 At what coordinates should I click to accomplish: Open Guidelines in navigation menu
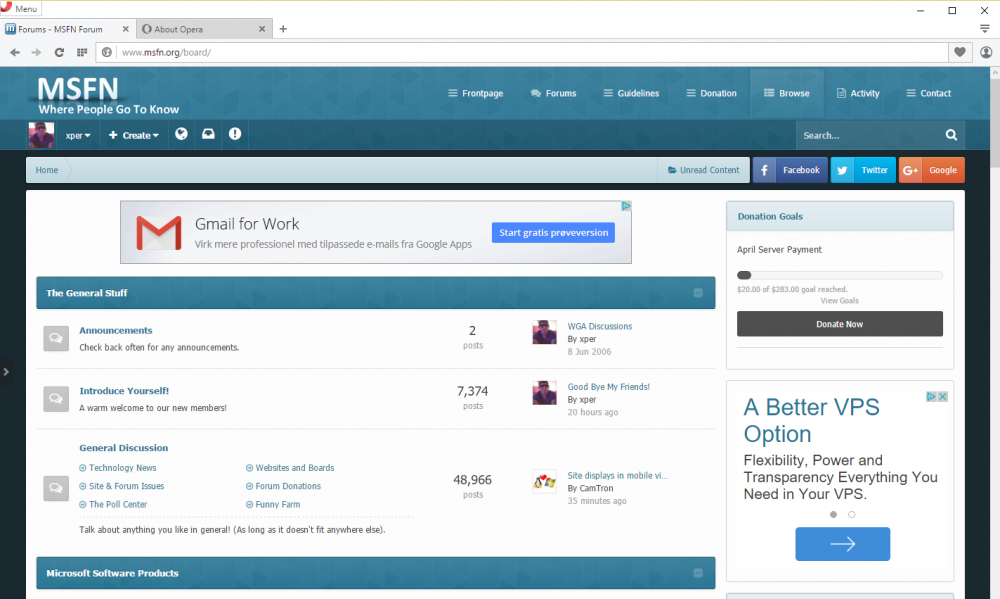click(631, 93)
